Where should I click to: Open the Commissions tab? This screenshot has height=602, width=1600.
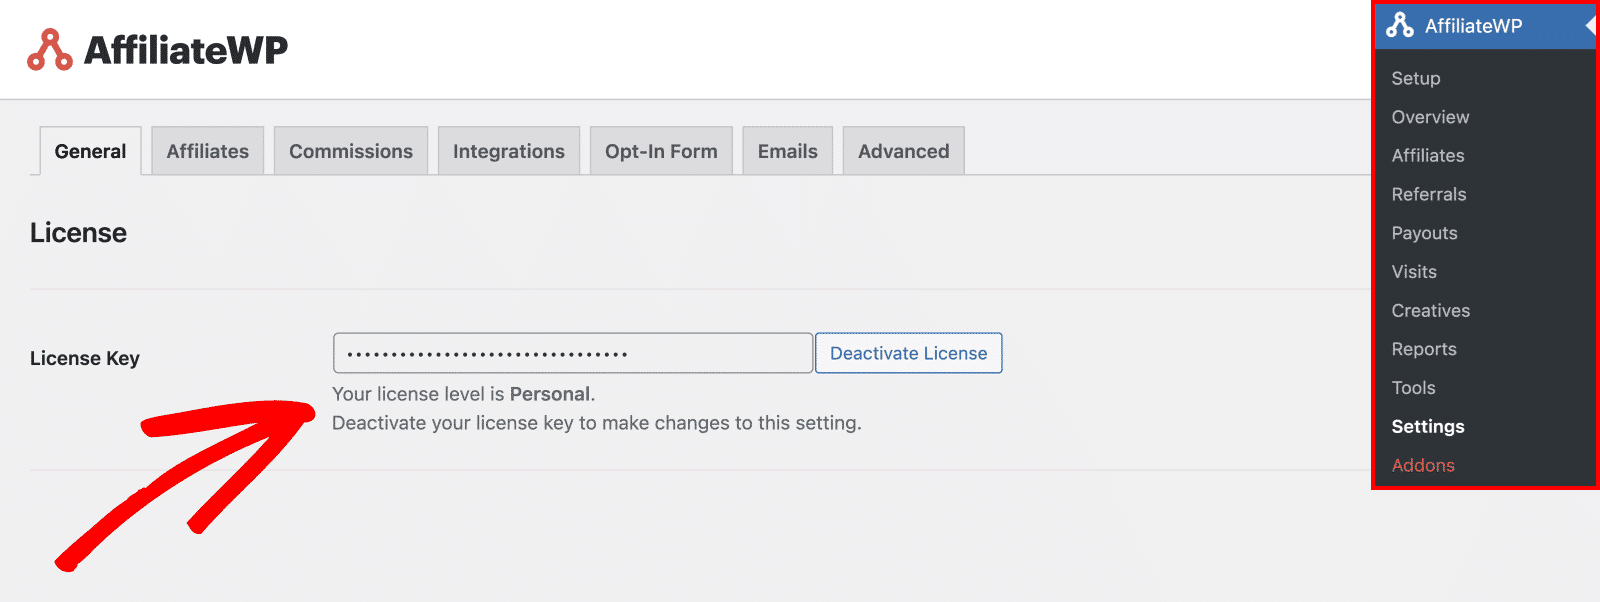coord(351,151)
